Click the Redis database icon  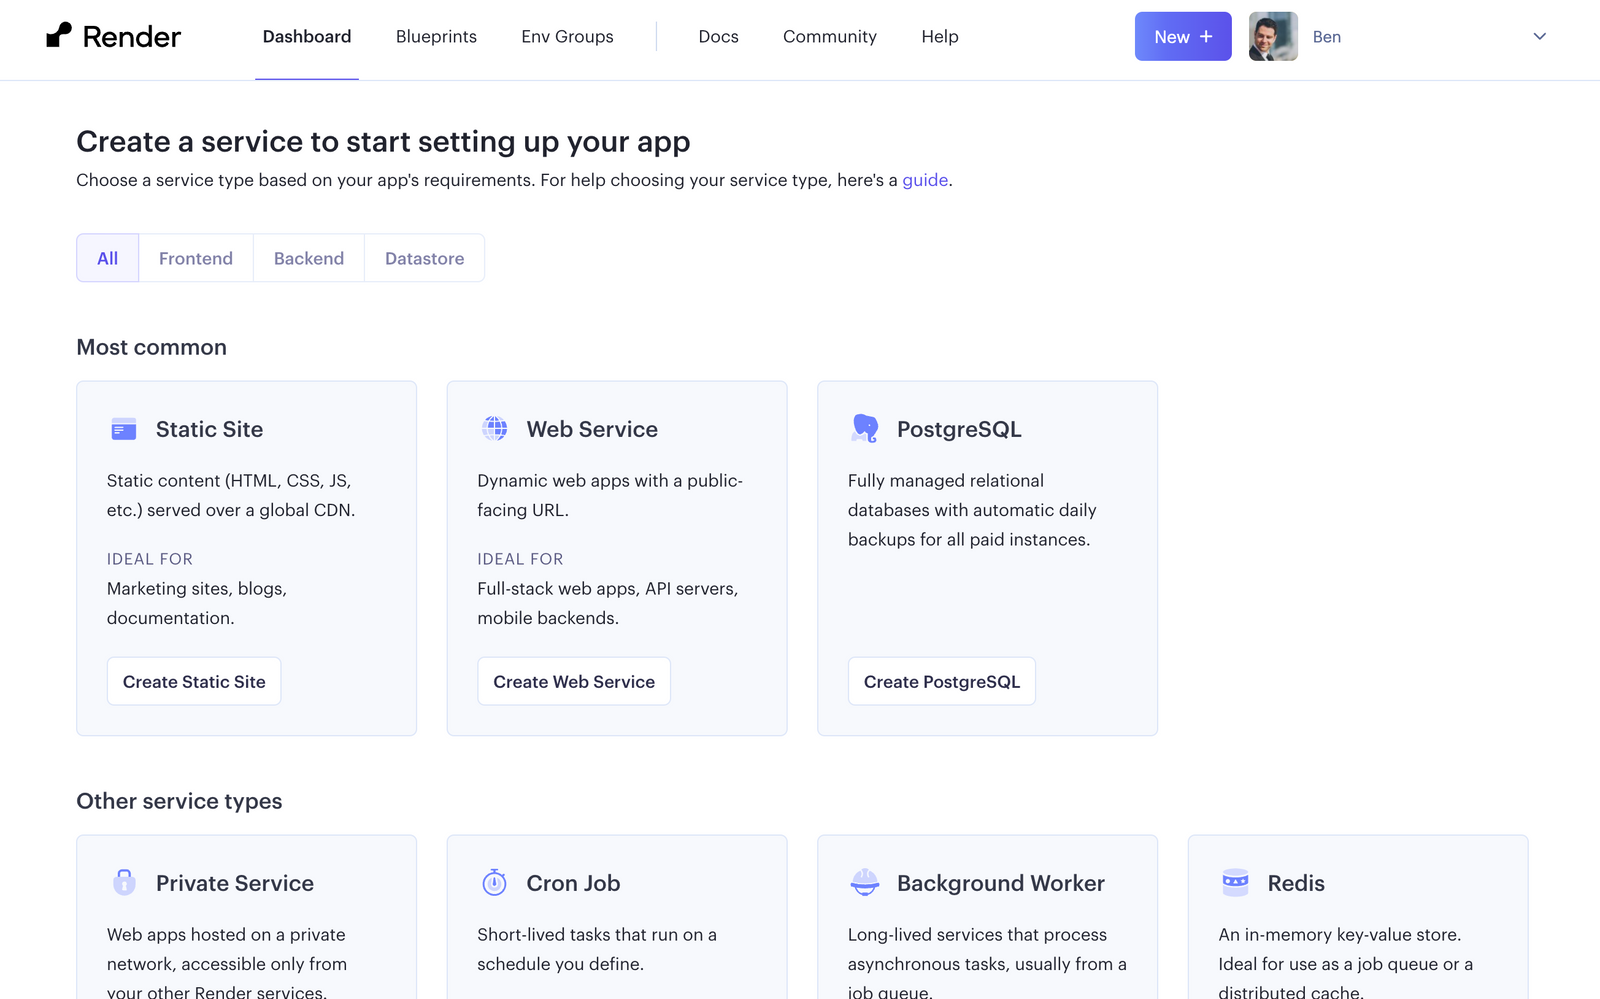click(1236, 882)
